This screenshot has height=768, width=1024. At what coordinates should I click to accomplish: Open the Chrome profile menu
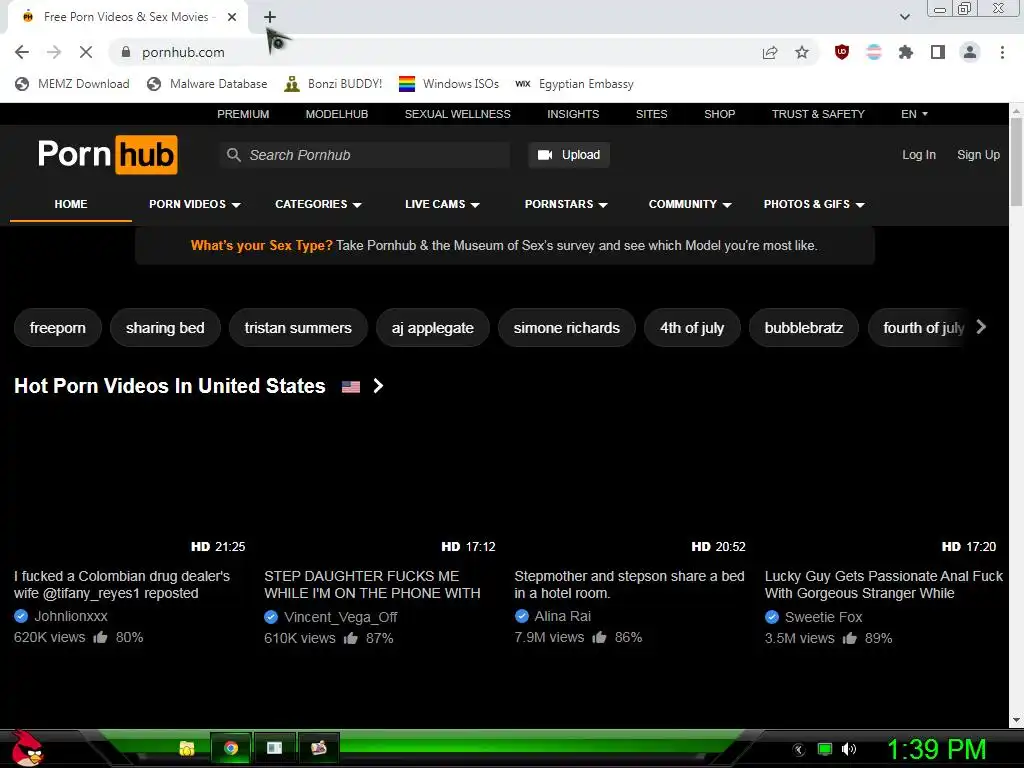970,52
